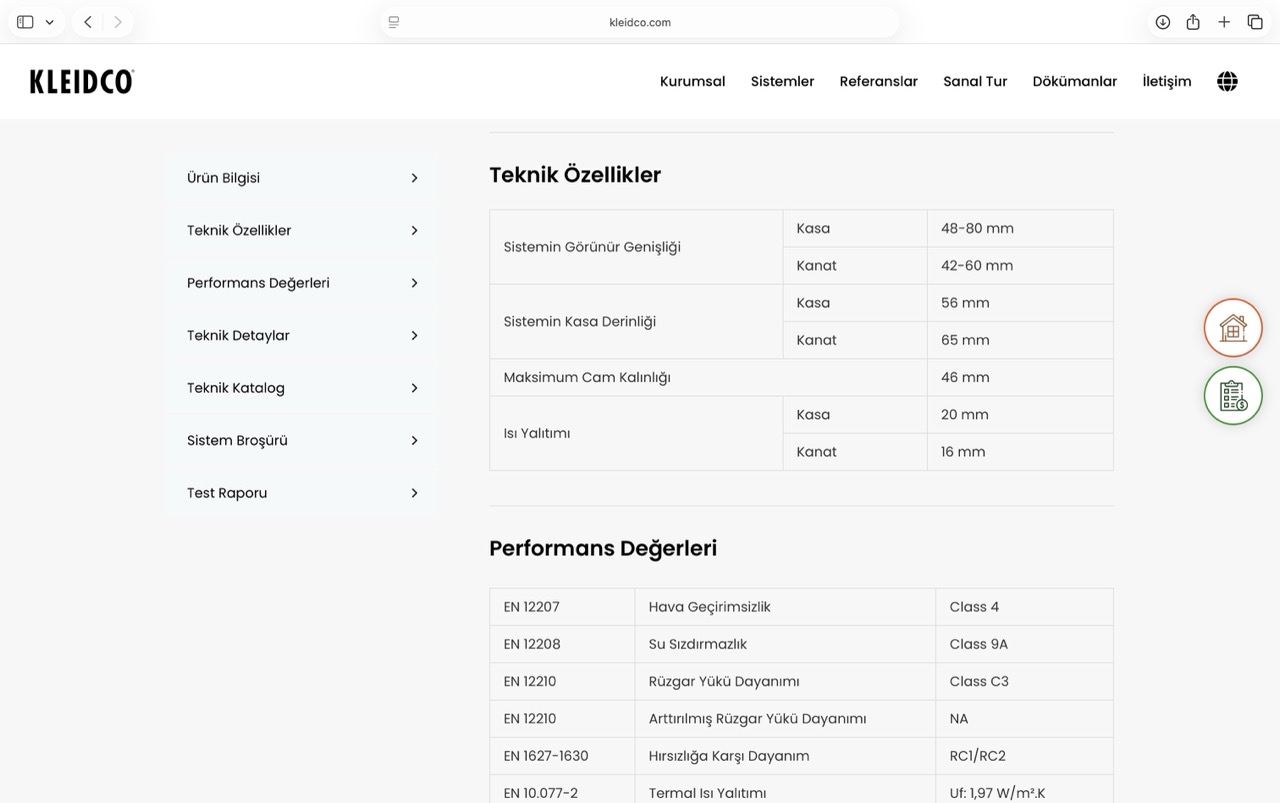Click the globe language selector icon
Image resolution: width=1280 pixels, height=803 pixels.
tap(1227, 82)
